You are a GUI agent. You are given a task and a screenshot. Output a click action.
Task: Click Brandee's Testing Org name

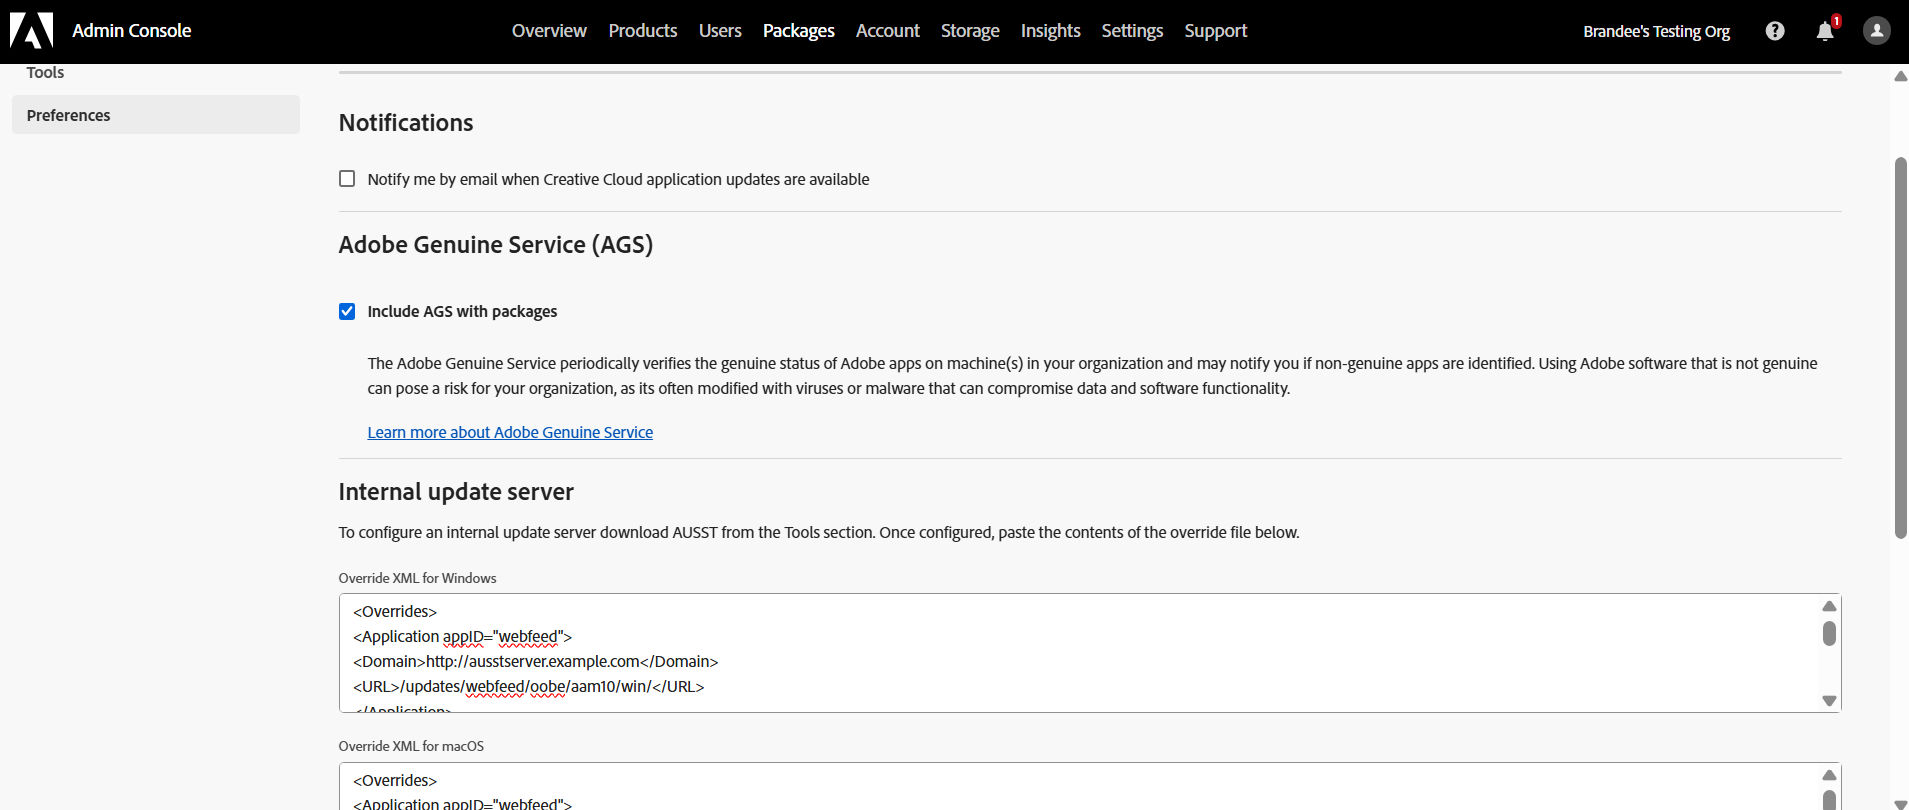click(1656, 31)
